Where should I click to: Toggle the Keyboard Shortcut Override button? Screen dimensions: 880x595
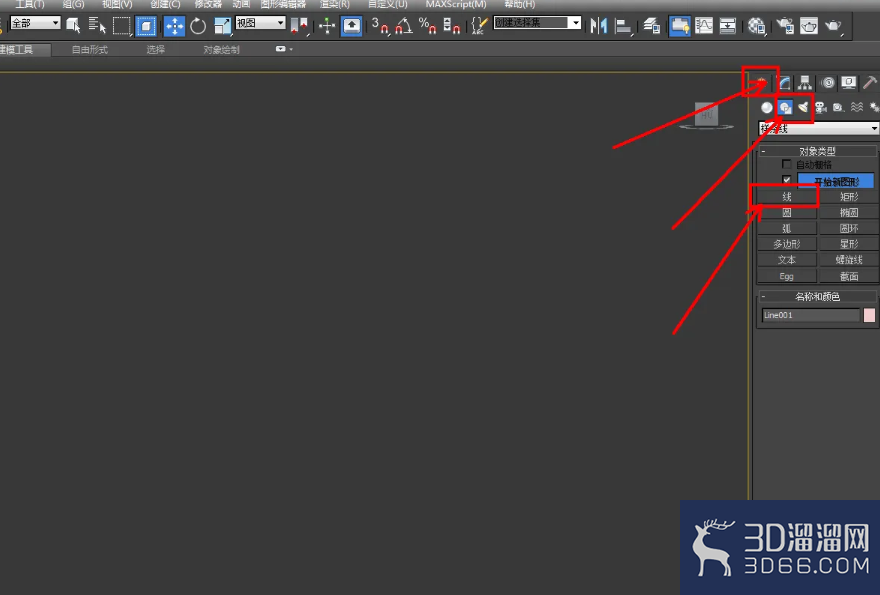click(x=352, y=26)
